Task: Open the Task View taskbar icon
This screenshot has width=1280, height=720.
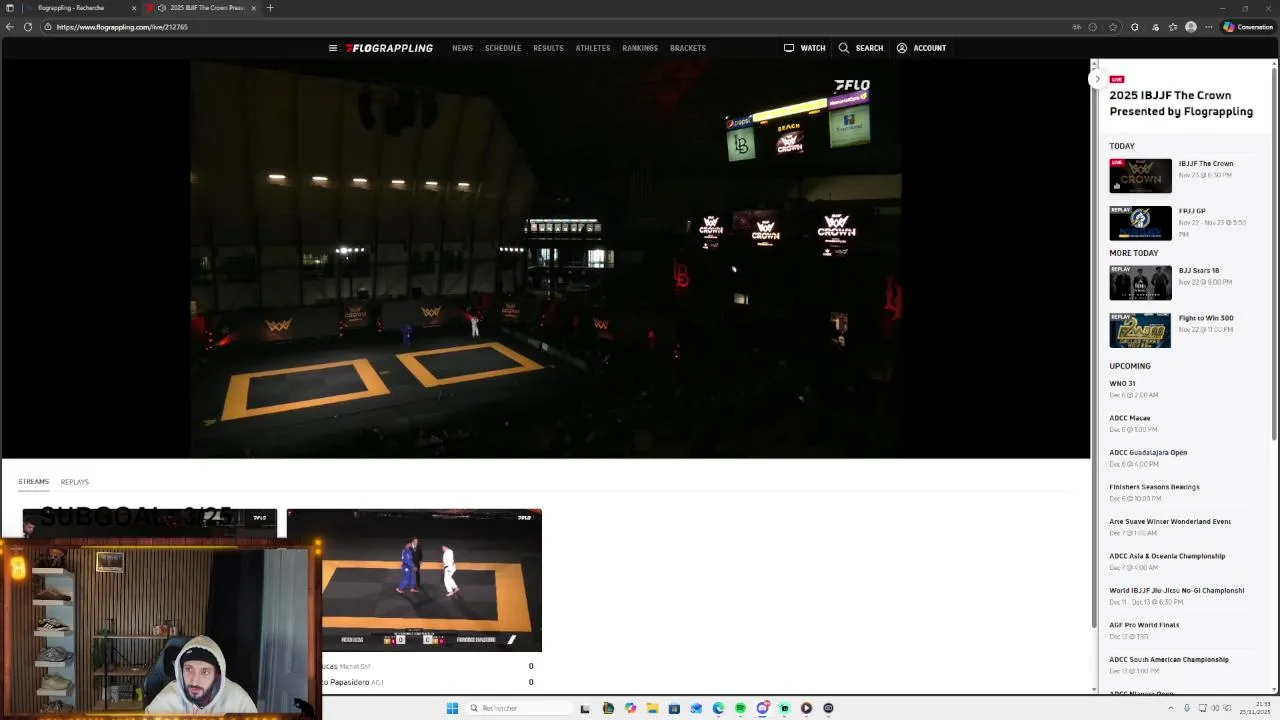Action: click(585, 708)
